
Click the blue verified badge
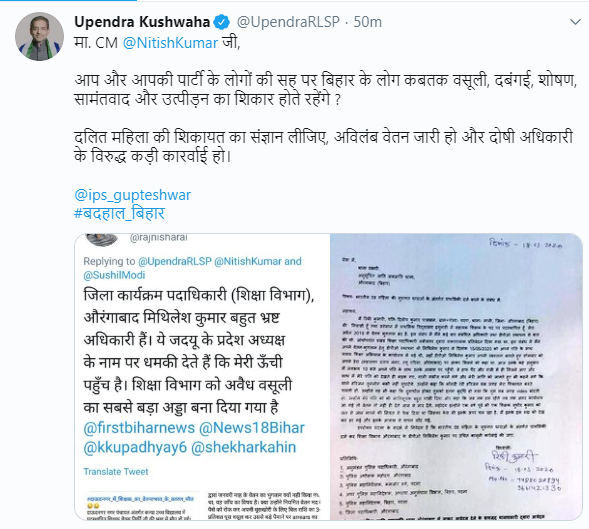(x=222, y=22)
